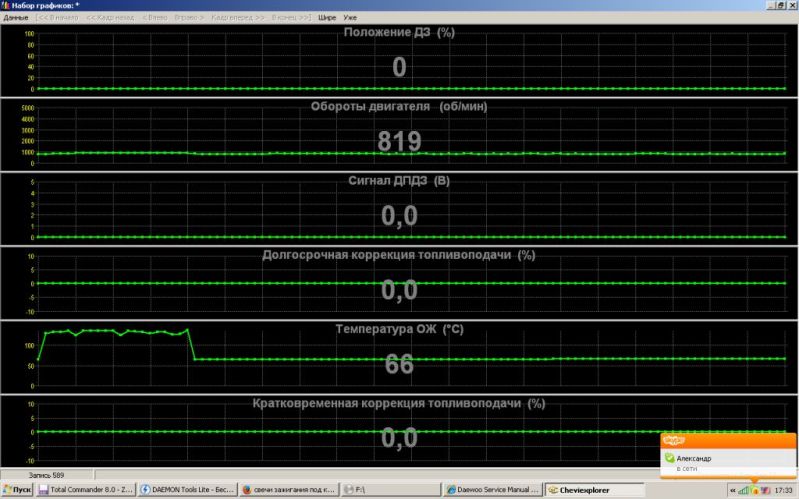
Task: Switch to DAEMON Tools Lite taskbar button
Action: tap(186, 490)
